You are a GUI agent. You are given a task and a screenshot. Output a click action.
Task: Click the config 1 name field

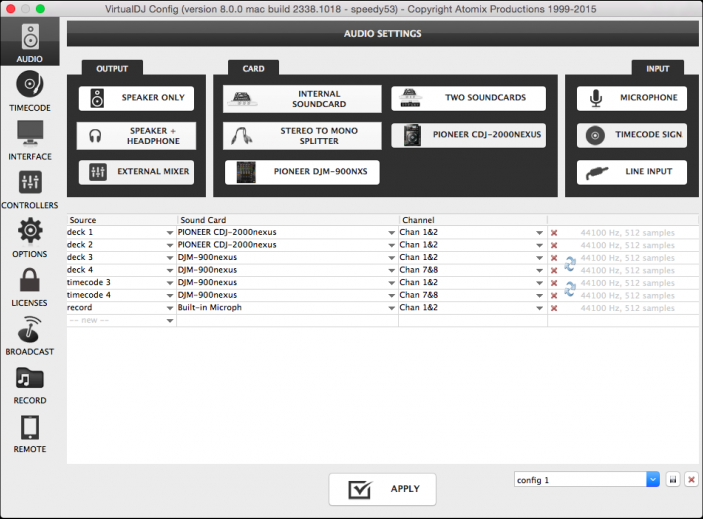(580, 480)
